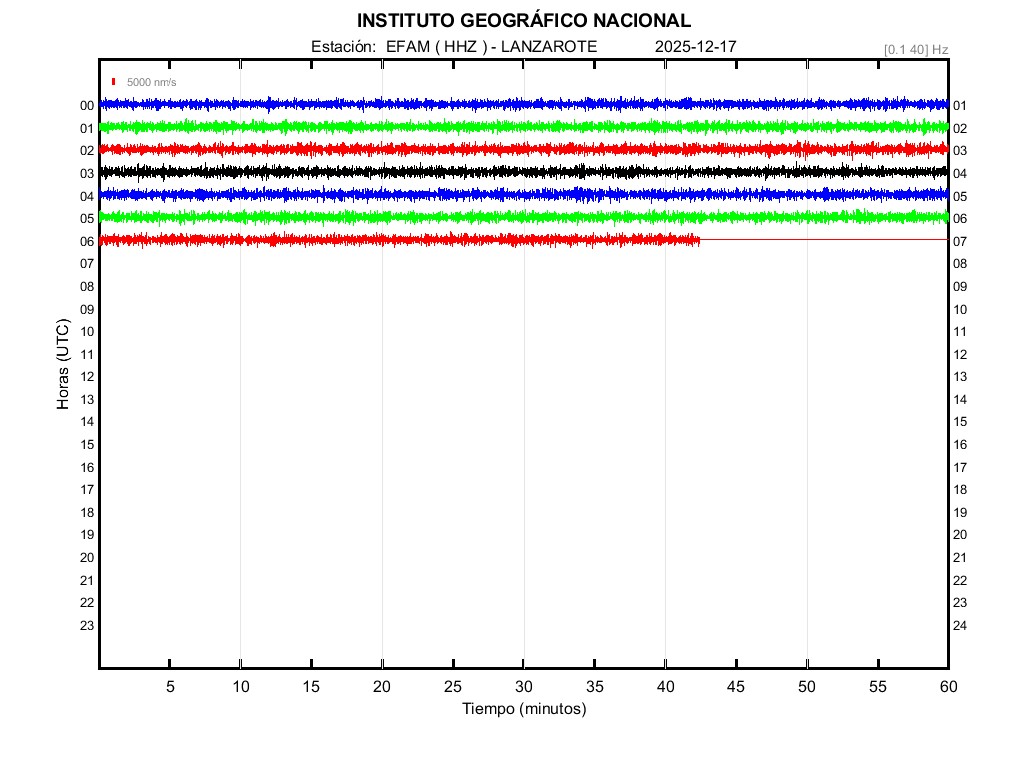The image size is (1024, 768).
Task: Click the title INSTITUTO GEOGRÁFICO NACIONAL
Action: point(523,21)
